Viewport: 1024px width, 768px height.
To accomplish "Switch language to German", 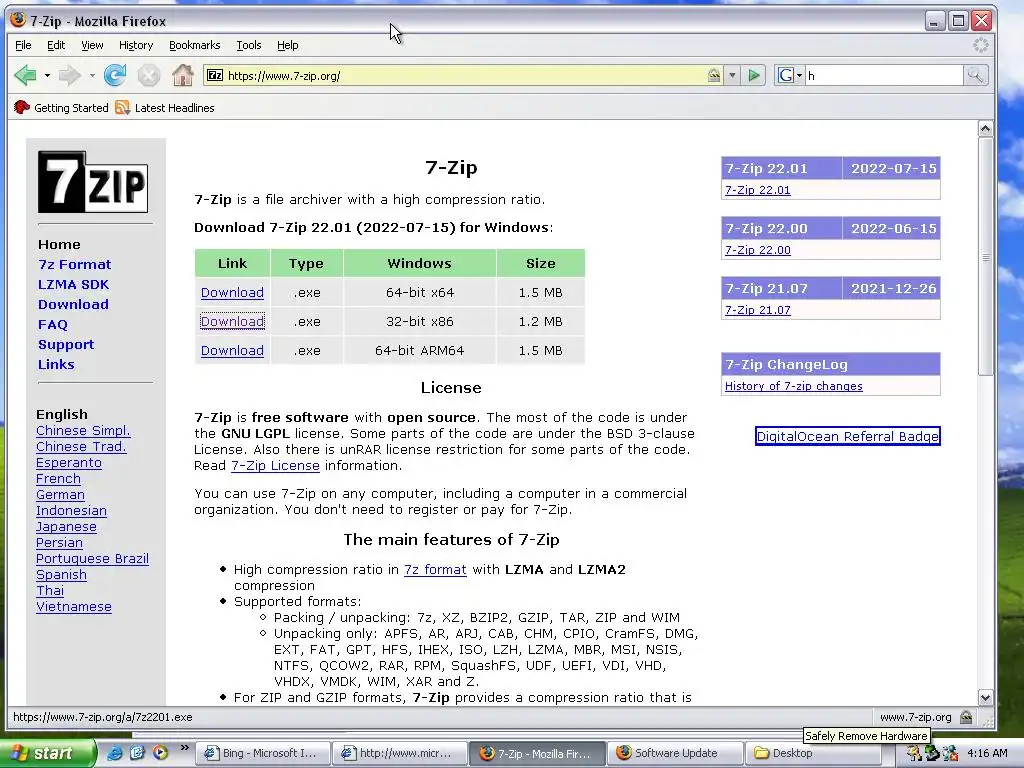I will (60, 495).
